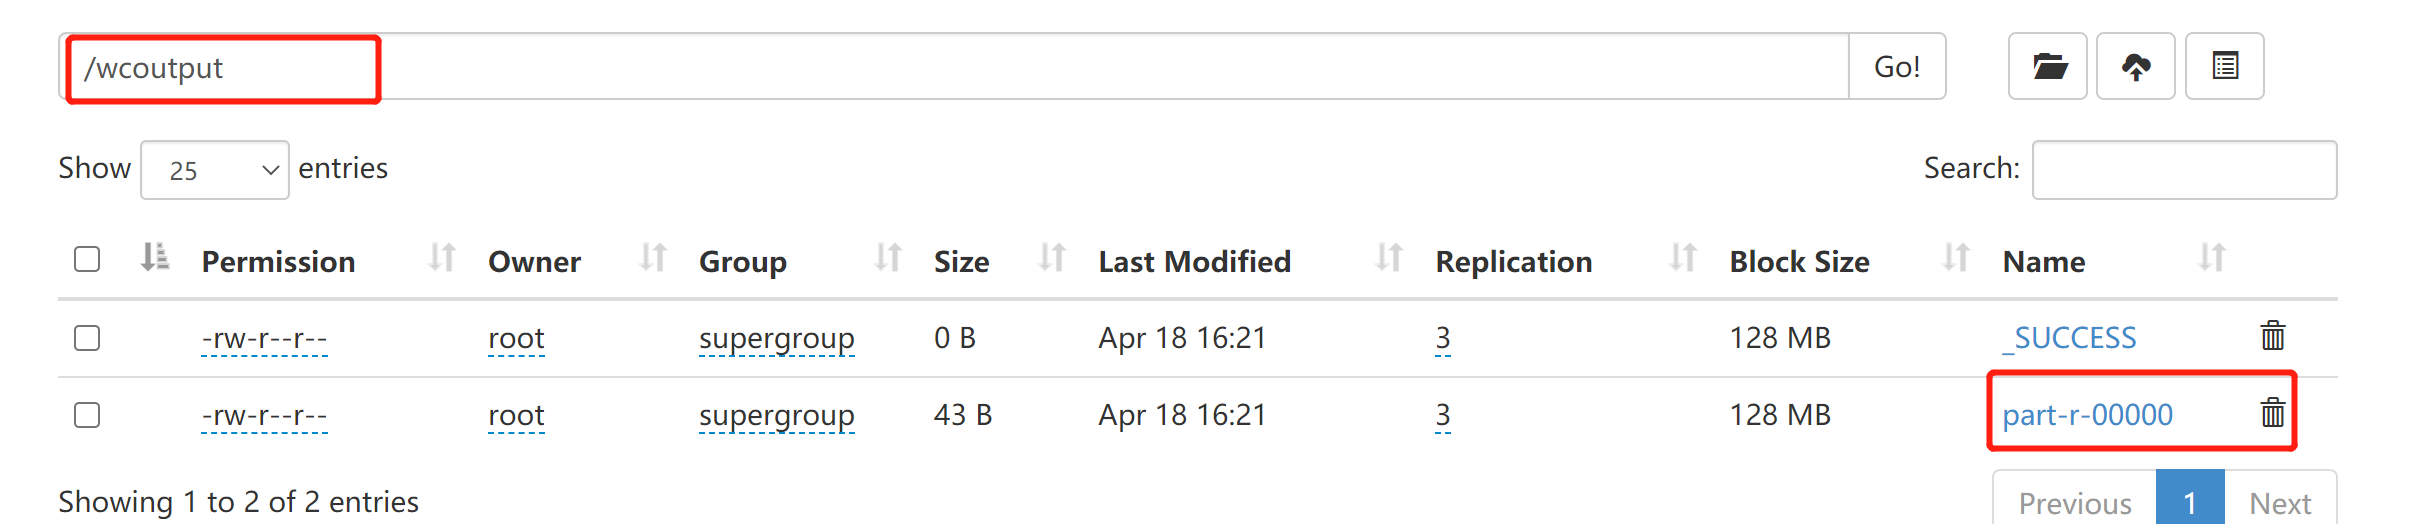Toggle the select-all header checkbox
This screenshot has width=2411, height=524.
87,260
